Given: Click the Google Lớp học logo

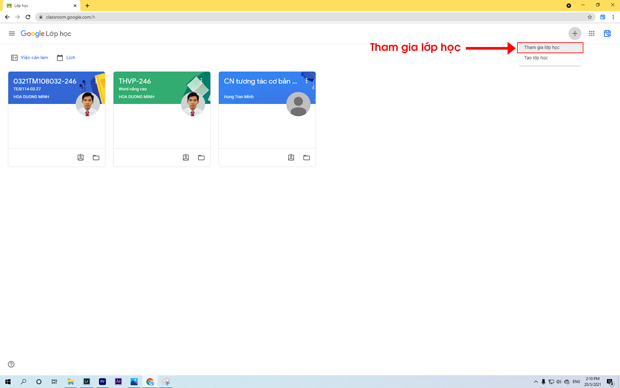Looking at the screenshot, I should (x=46, y=34).
